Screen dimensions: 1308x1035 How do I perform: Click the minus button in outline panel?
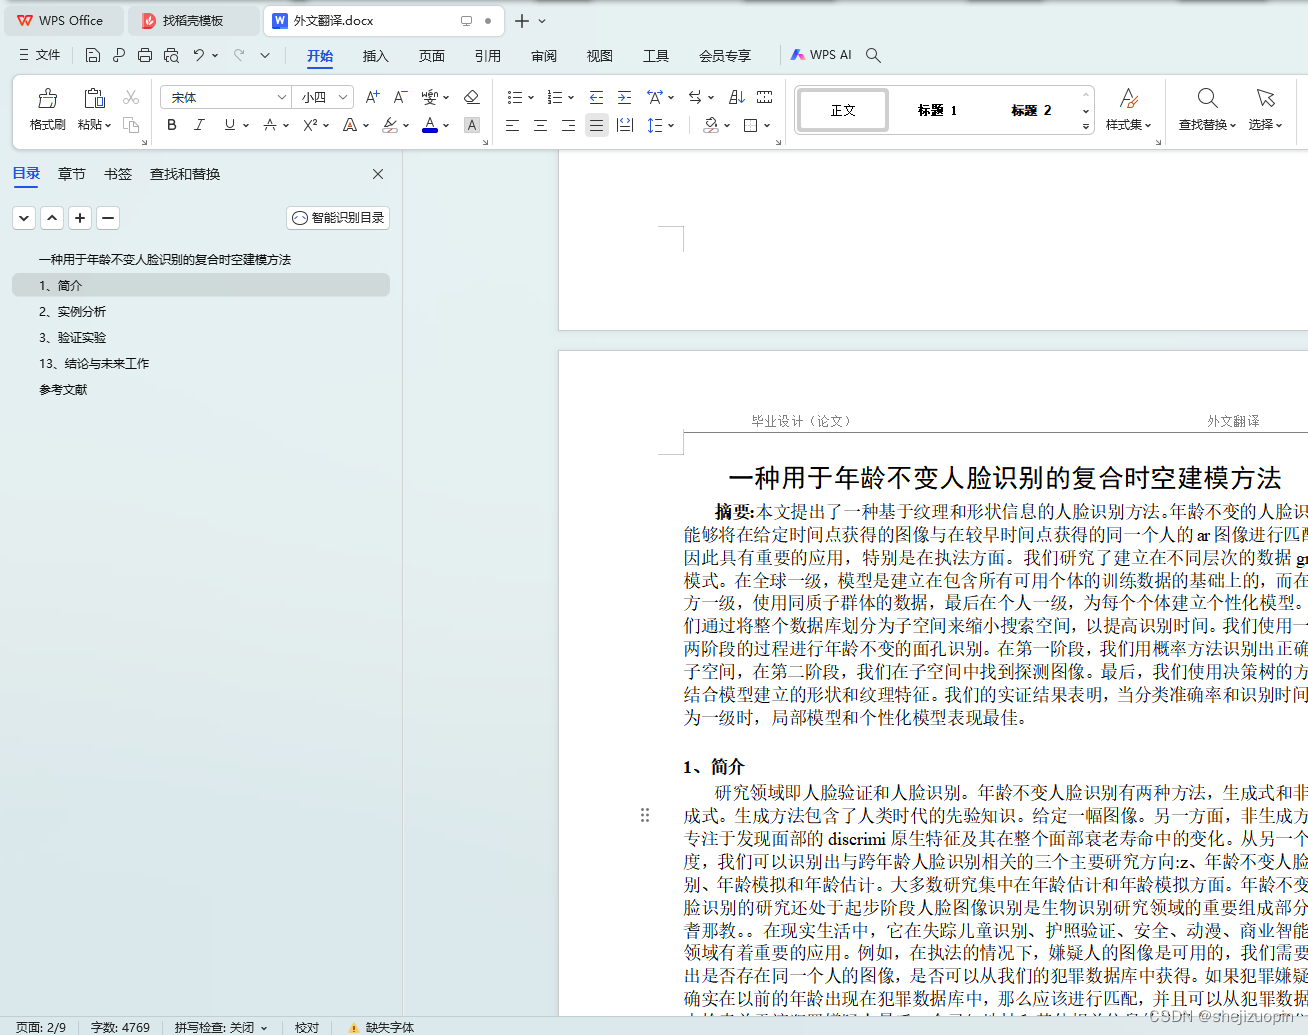[x=108, y=217]
